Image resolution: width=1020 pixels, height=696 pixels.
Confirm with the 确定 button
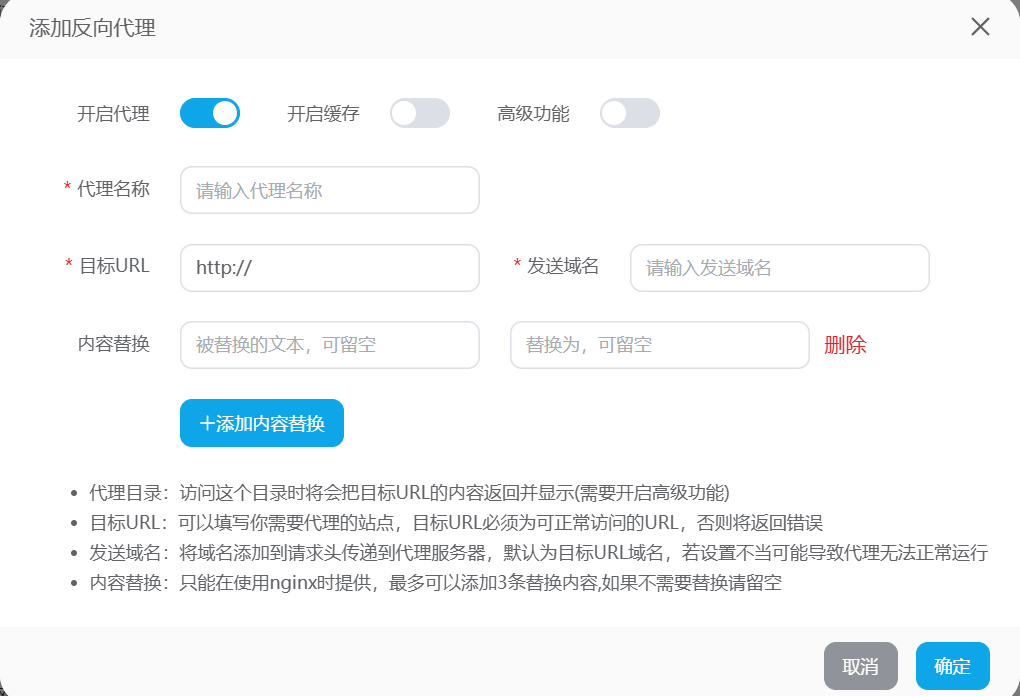[x=952, y=666]
